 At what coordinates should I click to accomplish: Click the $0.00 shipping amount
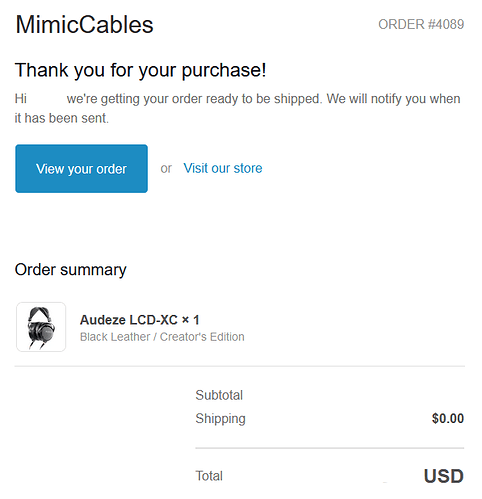(448, 418)
